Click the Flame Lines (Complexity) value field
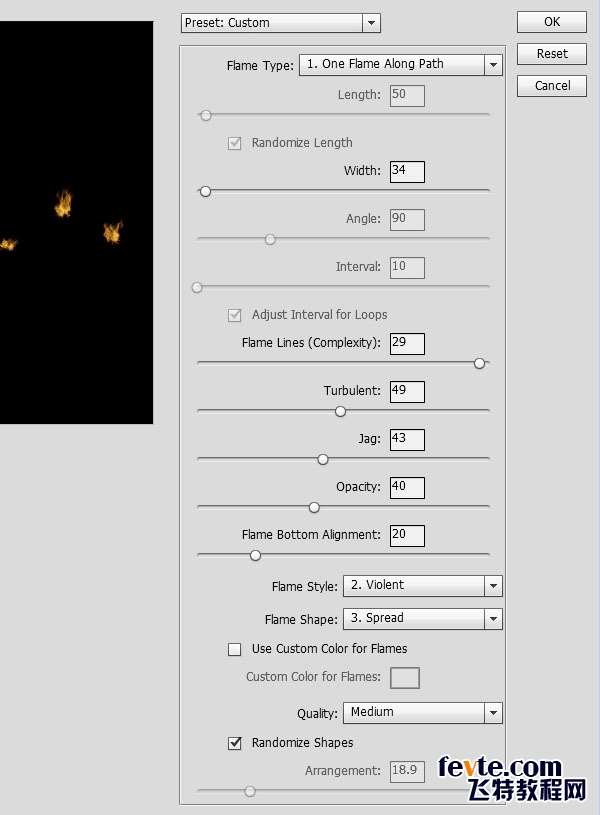This screenshot has height=815, width=600. point(407,343)
